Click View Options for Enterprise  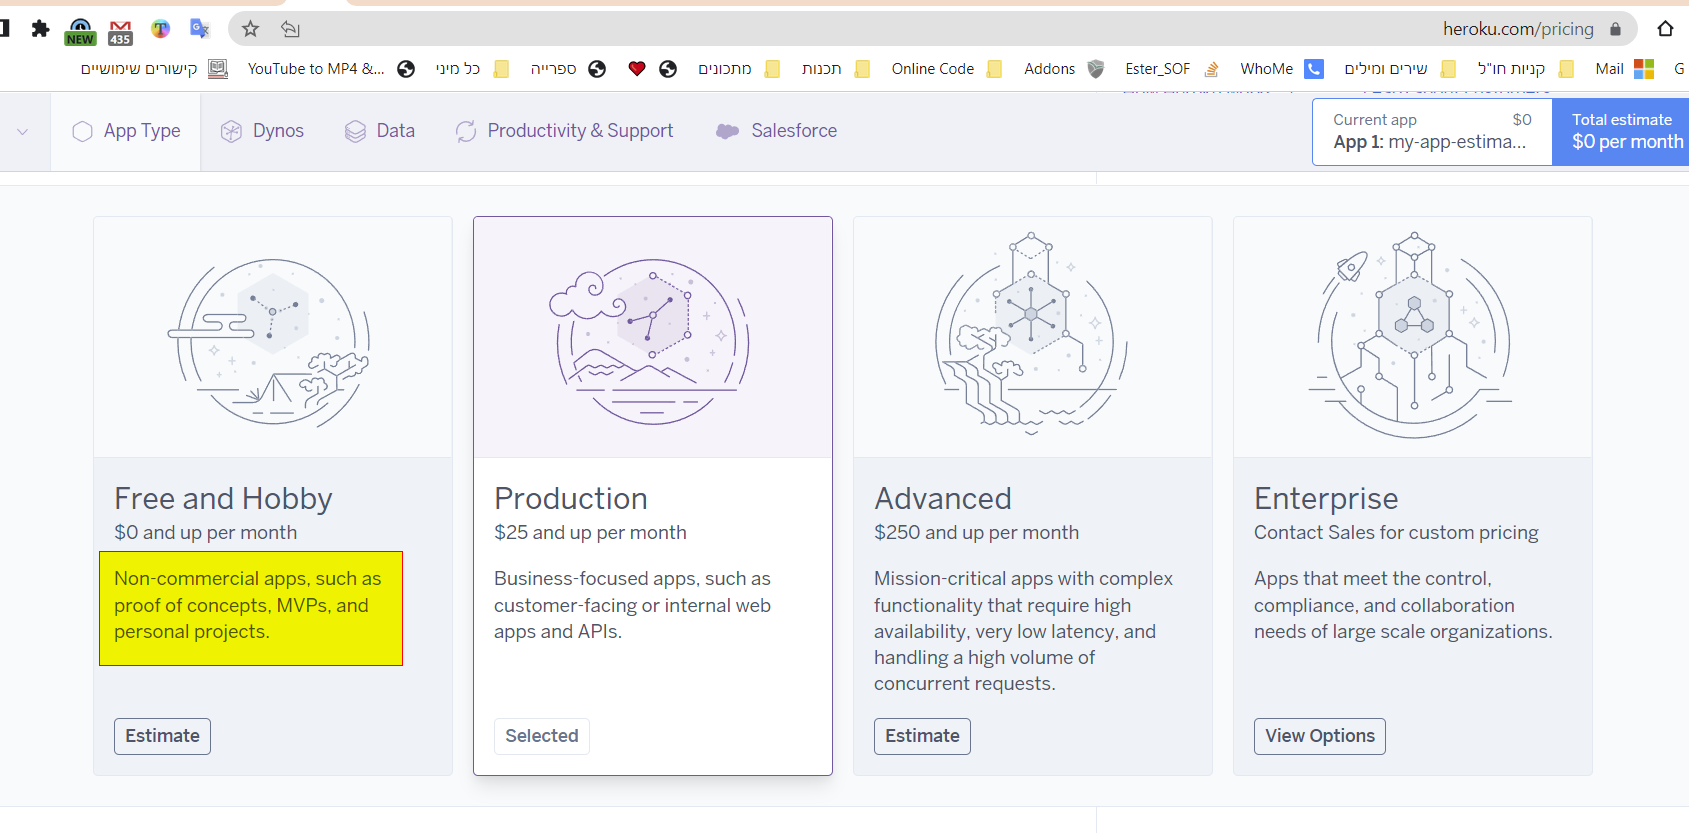pyautogui.click(x=1319, y=736)
